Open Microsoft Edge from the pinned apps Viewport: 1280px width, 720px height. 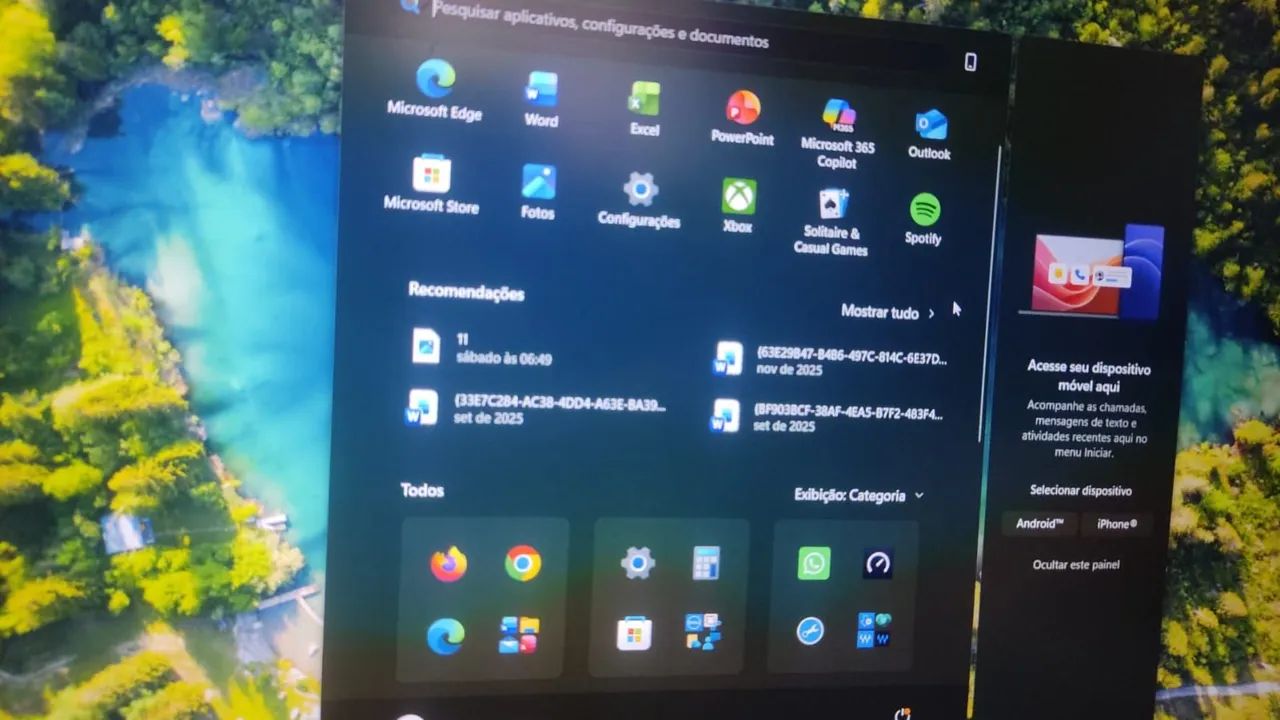pyautogui.click(x=435, y=90)
